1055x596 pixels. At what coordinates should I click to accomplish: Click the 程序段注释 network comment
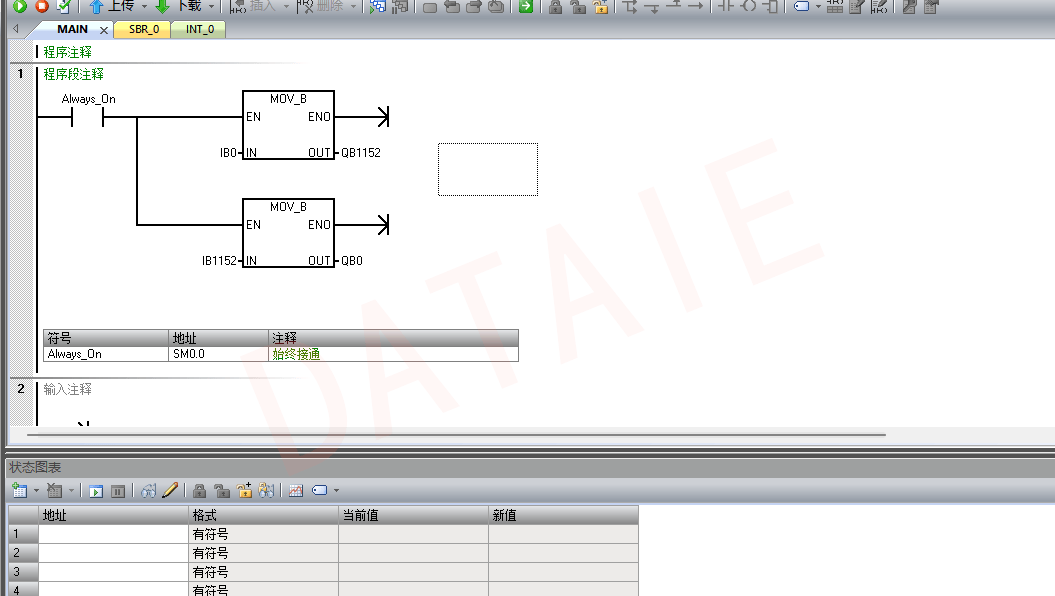click(73, 74)
